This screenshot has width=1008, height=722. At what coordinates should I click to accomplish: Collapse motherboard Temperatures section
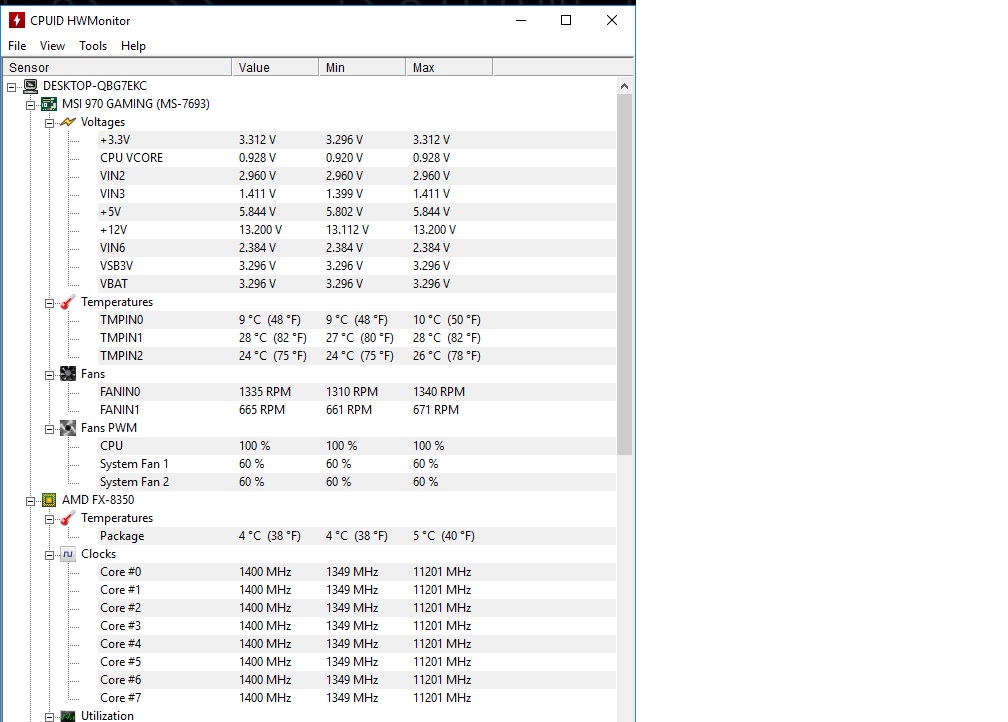pyautogui.click(x=50, y=303)
